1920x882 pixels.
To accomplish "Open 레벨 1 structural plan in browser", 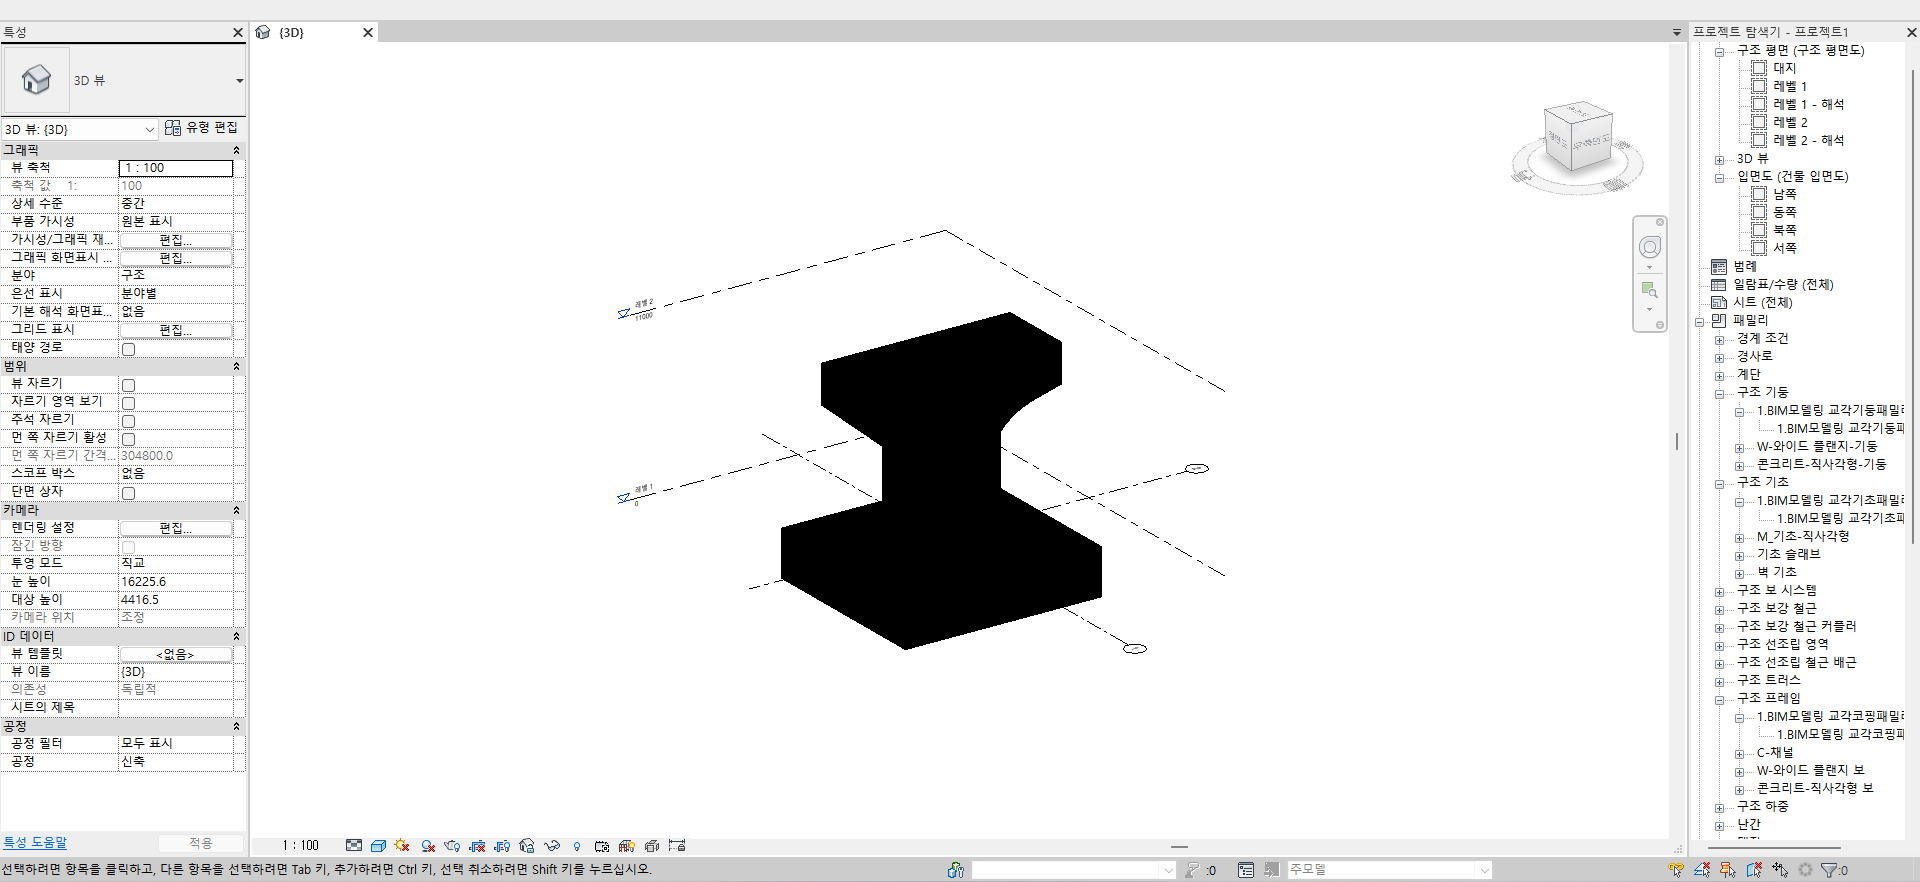I will 1790,87.
